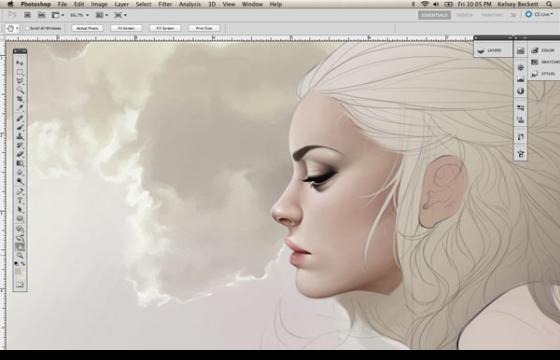The height and width of the screenshot is (360, 560).
Task: Switch to the highlighted Essentials workspace
Action: click(x=434, y=15)
